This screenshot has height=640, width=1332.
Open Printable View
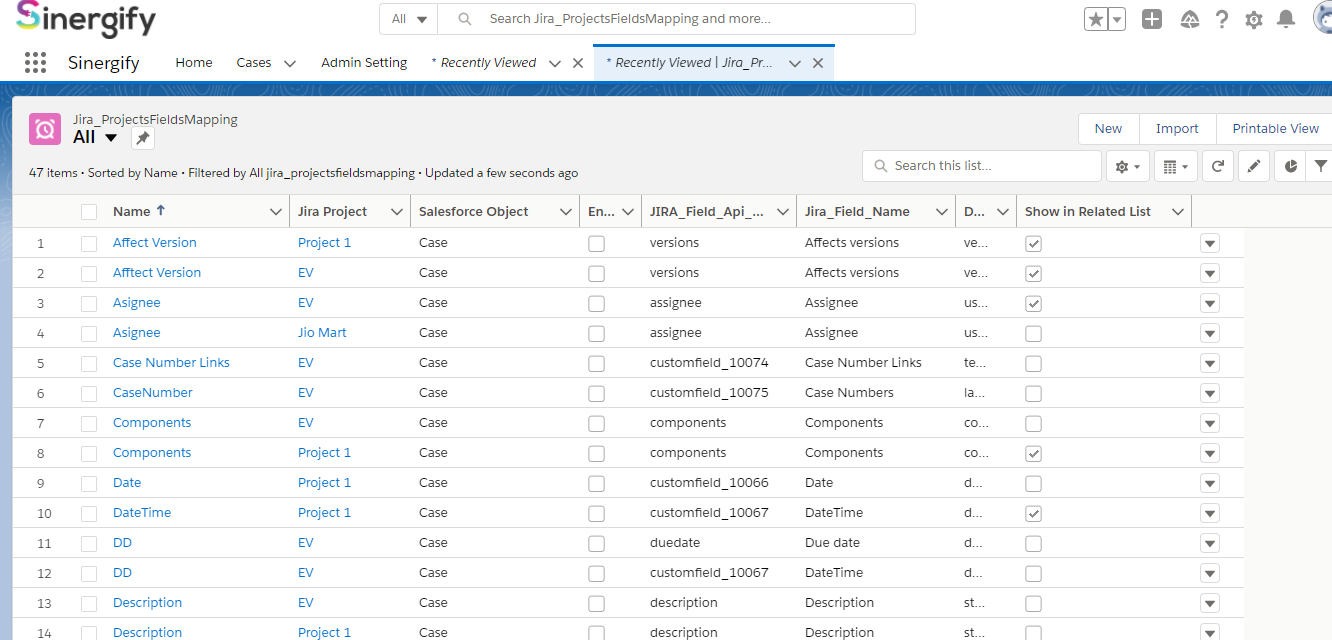(x=1275, y=129)
